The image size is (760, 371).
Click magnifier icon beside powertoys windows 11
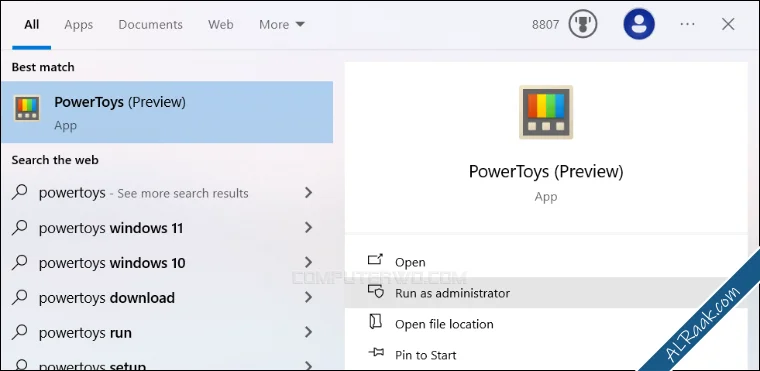[19, 227]
